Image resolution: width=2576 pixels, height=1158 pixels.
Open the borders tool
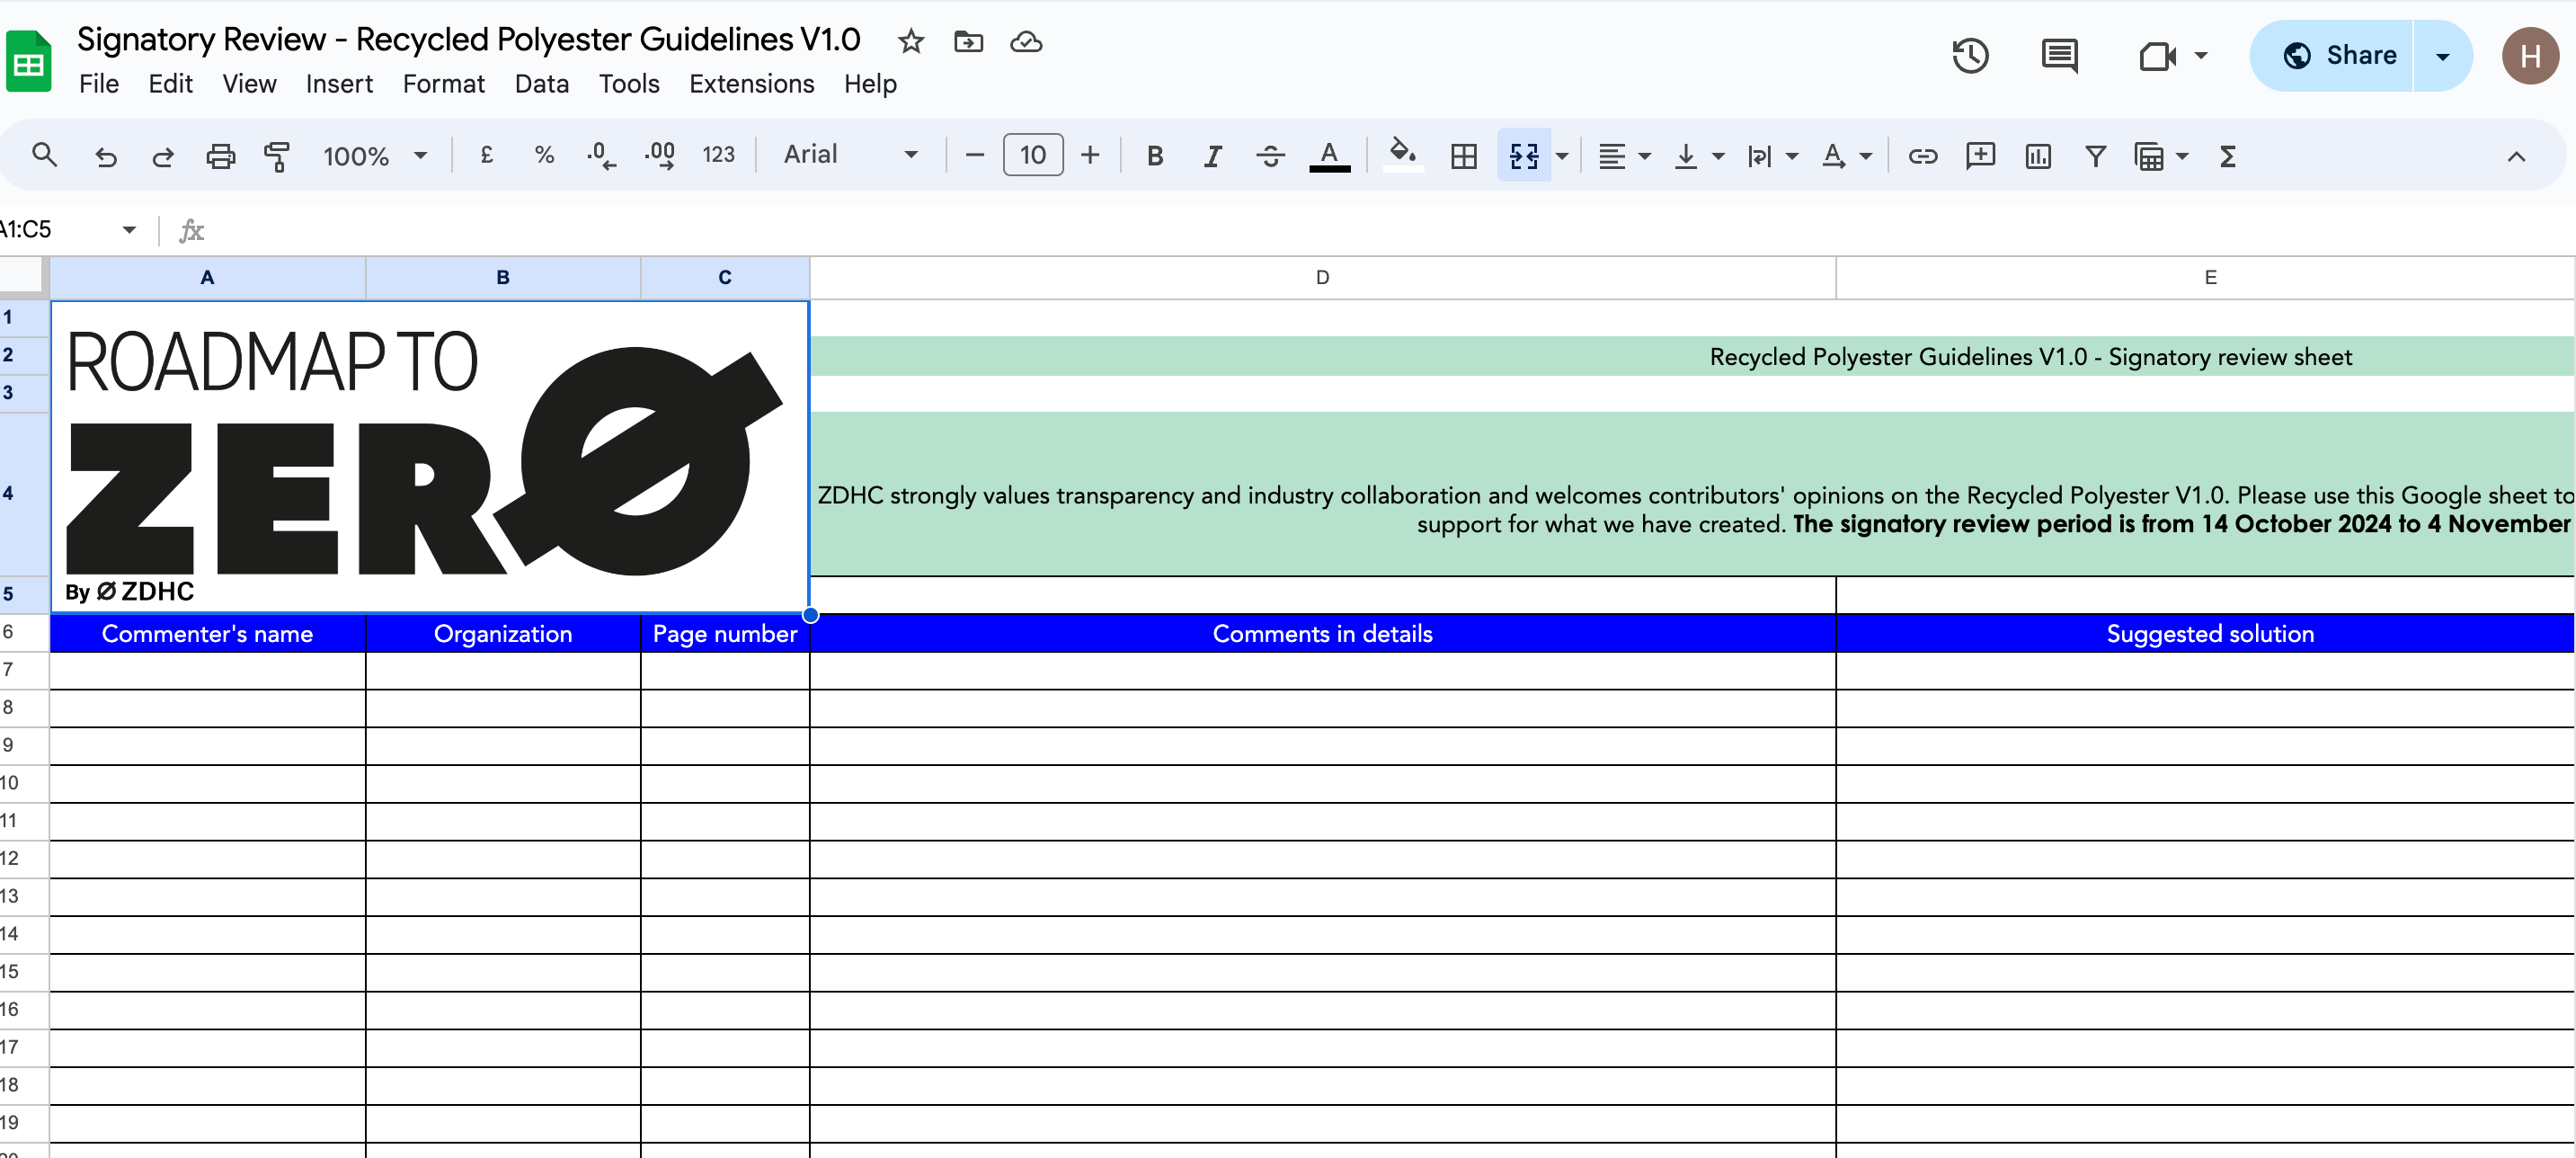click(x=1464, y=155)
